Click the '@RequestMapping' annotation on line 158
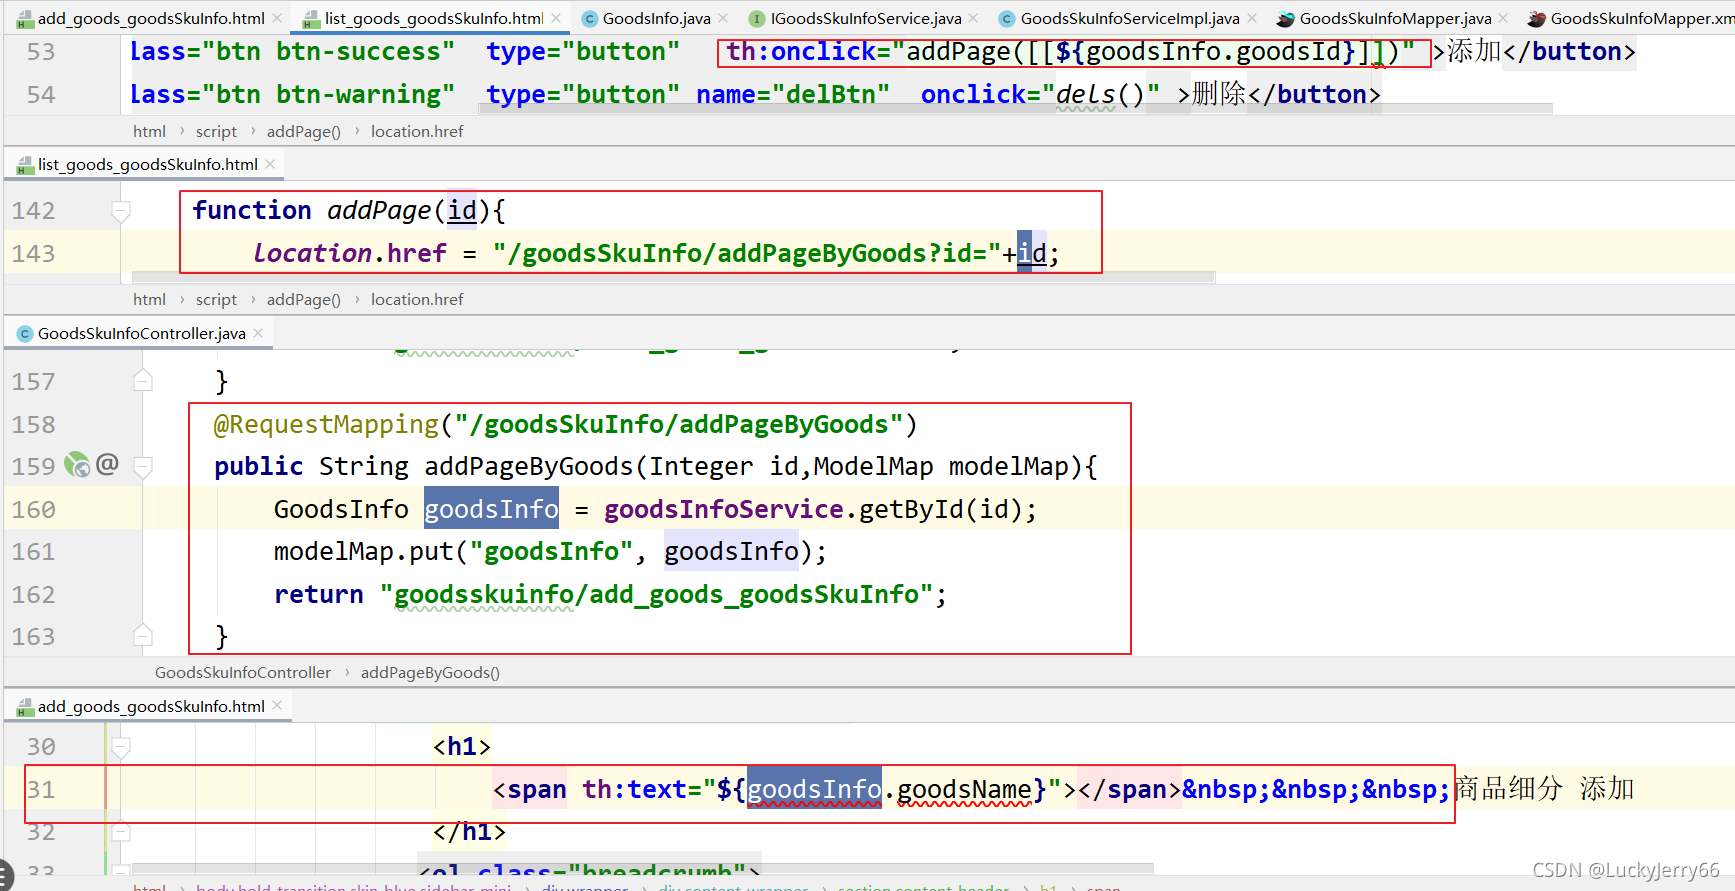The height and width of the screenshot is (891, 1735). click(x=326, y=425)
